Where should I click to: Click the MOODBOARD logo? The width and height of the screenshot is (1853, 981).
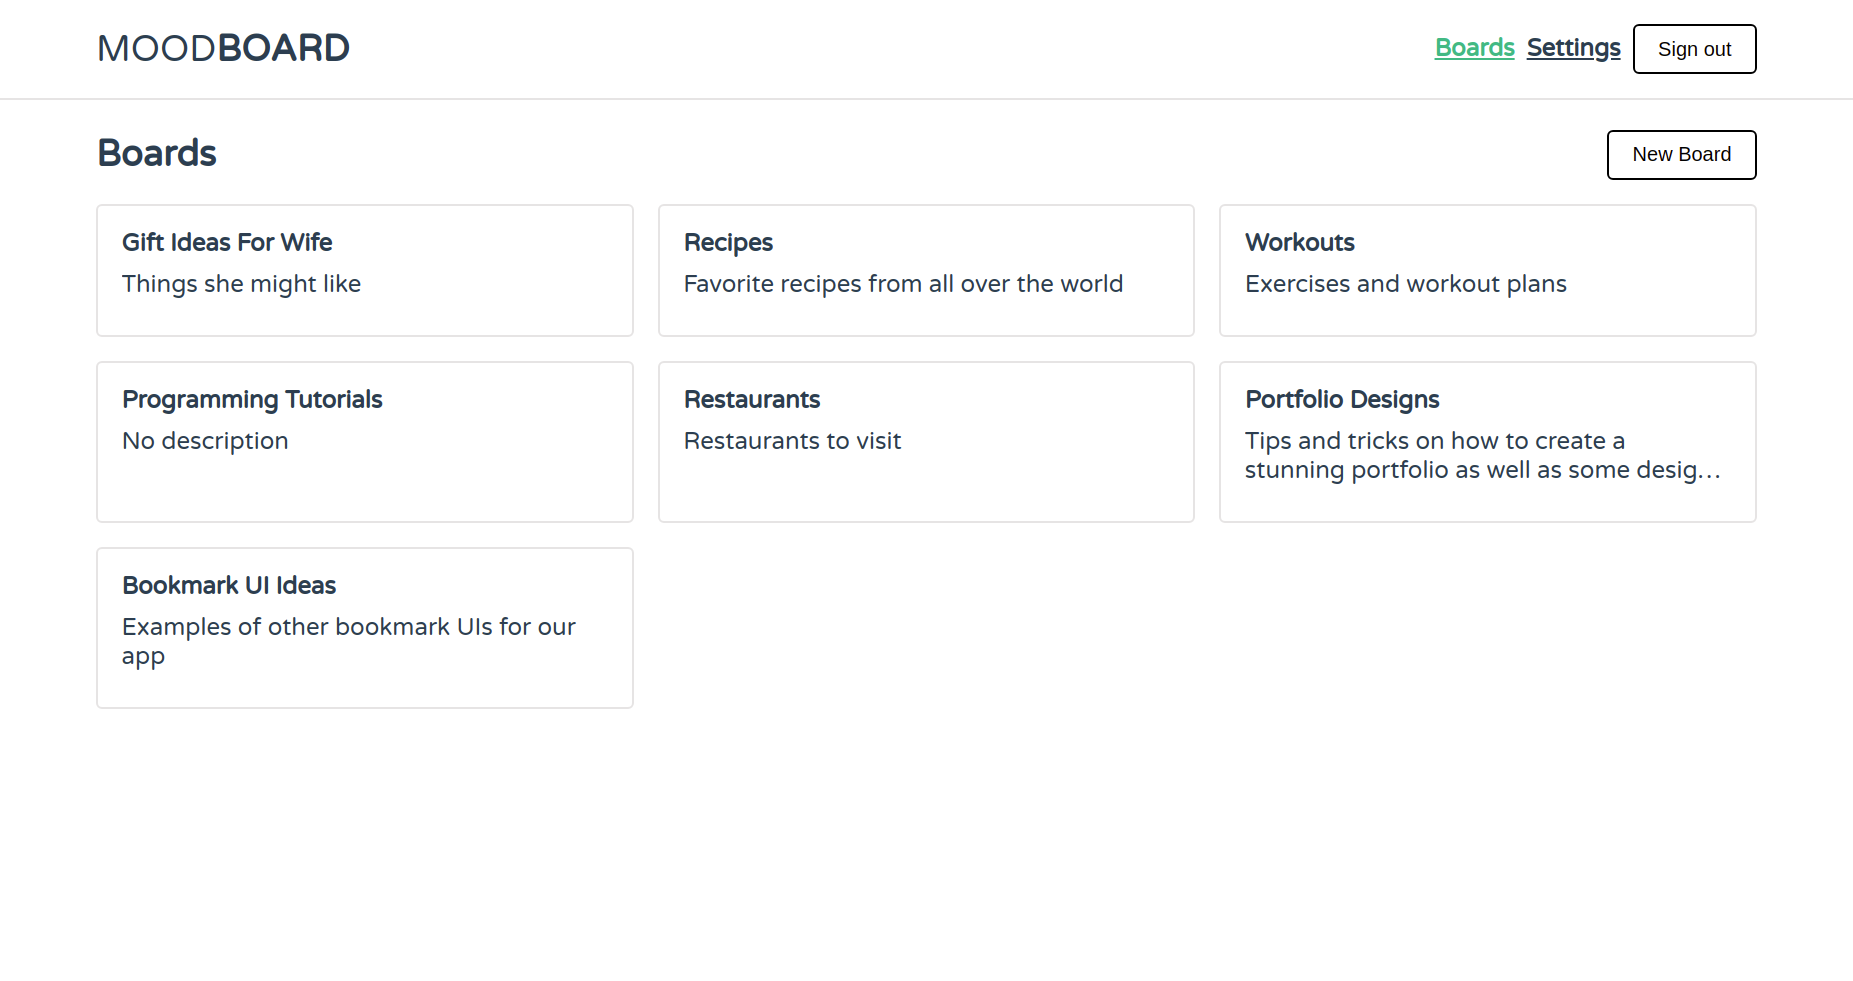pos(223,48)
